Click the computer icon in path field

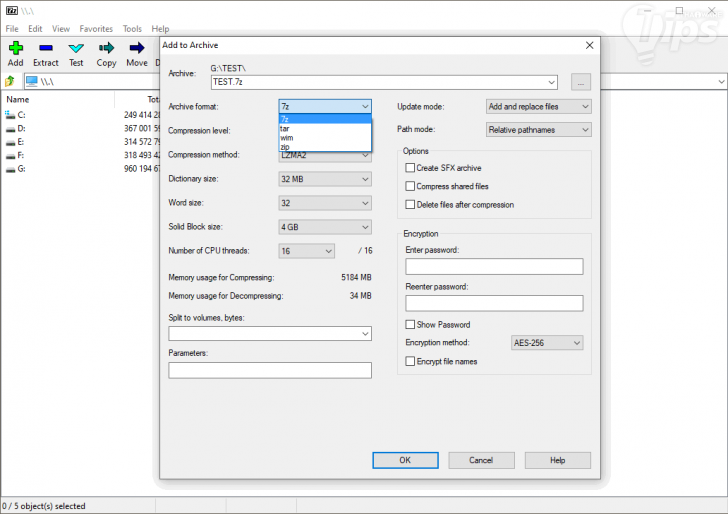point(32,82)
